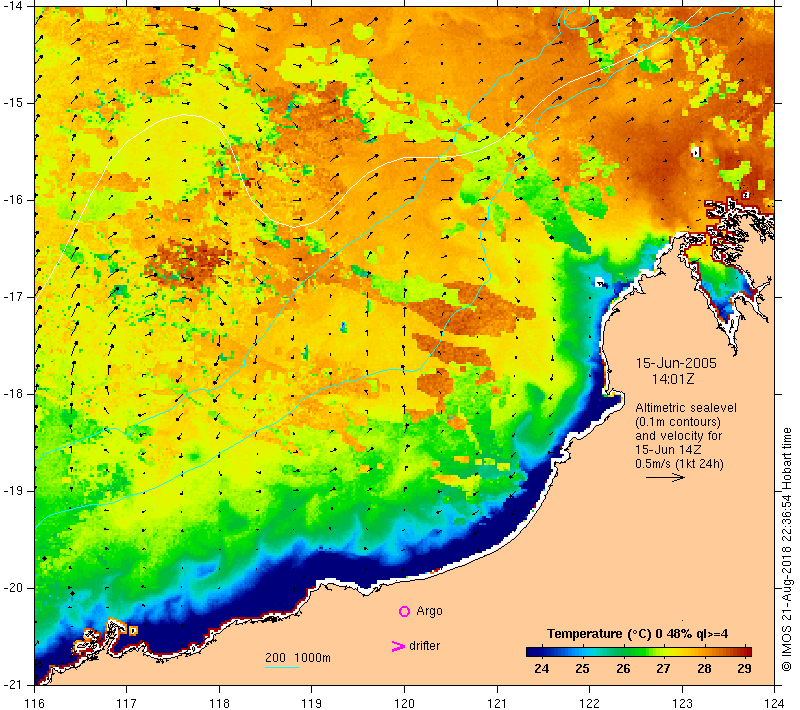Click latitude axis label -14

13,6
